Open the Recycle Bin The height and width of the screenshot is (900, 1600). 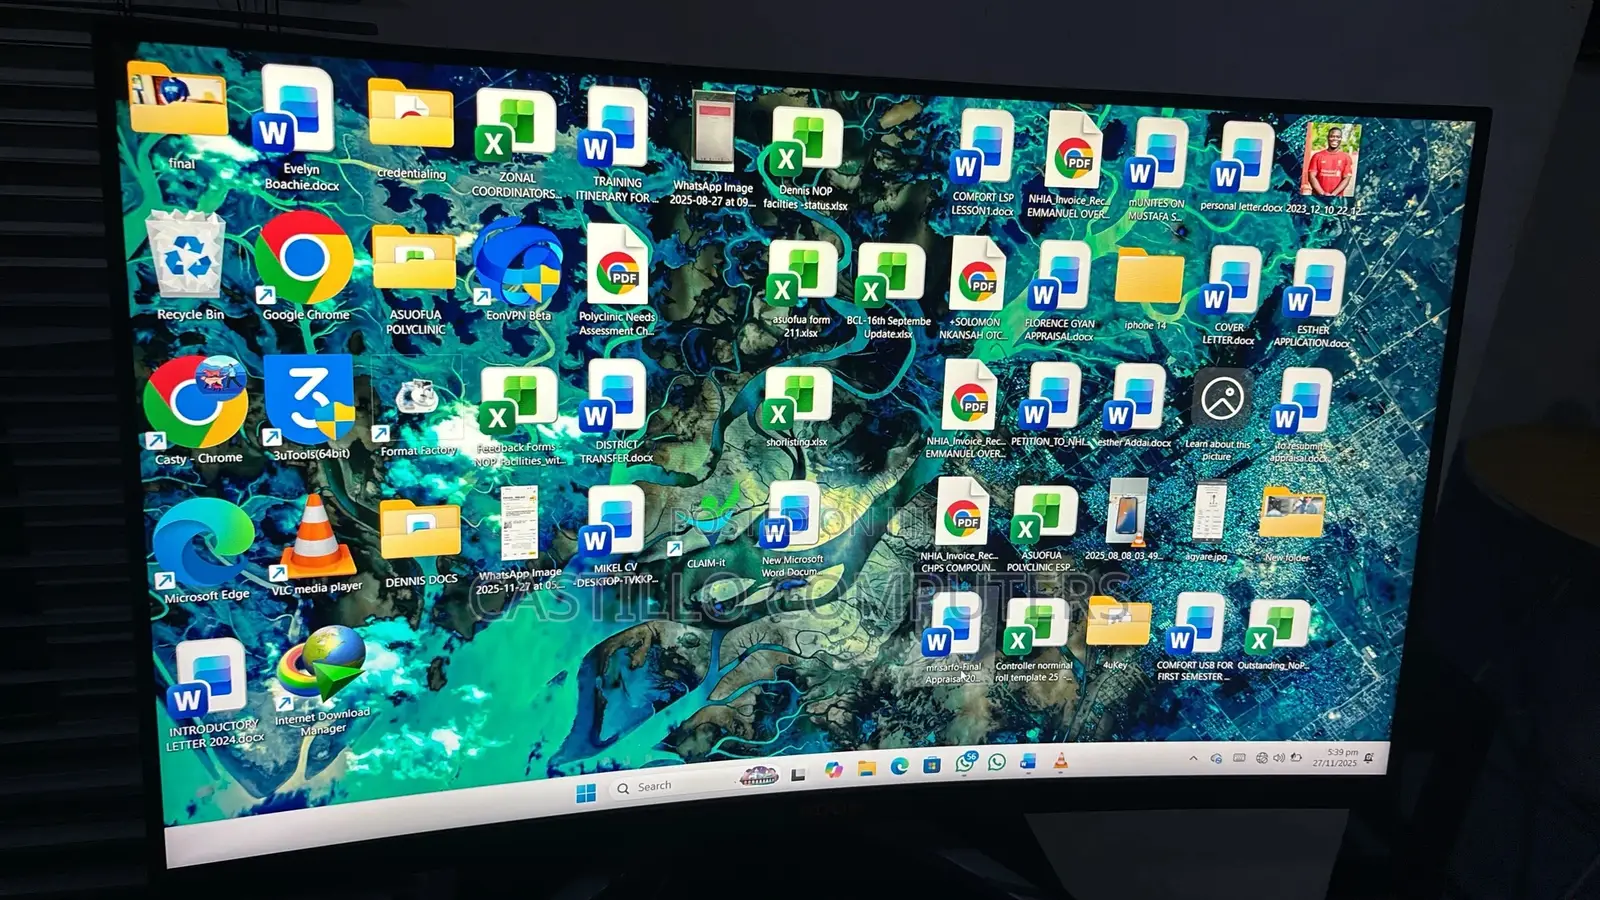pos(187,266)
